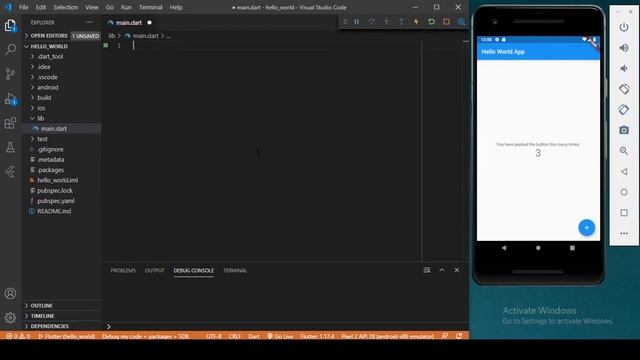Switch to the Output tab
640x360 pixels.
[x=154, y=270]
